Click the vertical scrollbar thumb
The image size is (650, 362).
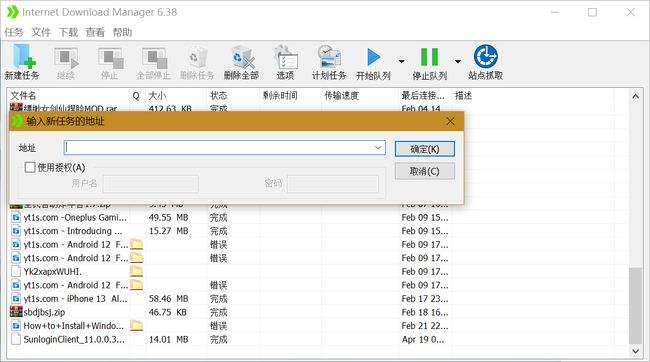click(x=635, y=305)
